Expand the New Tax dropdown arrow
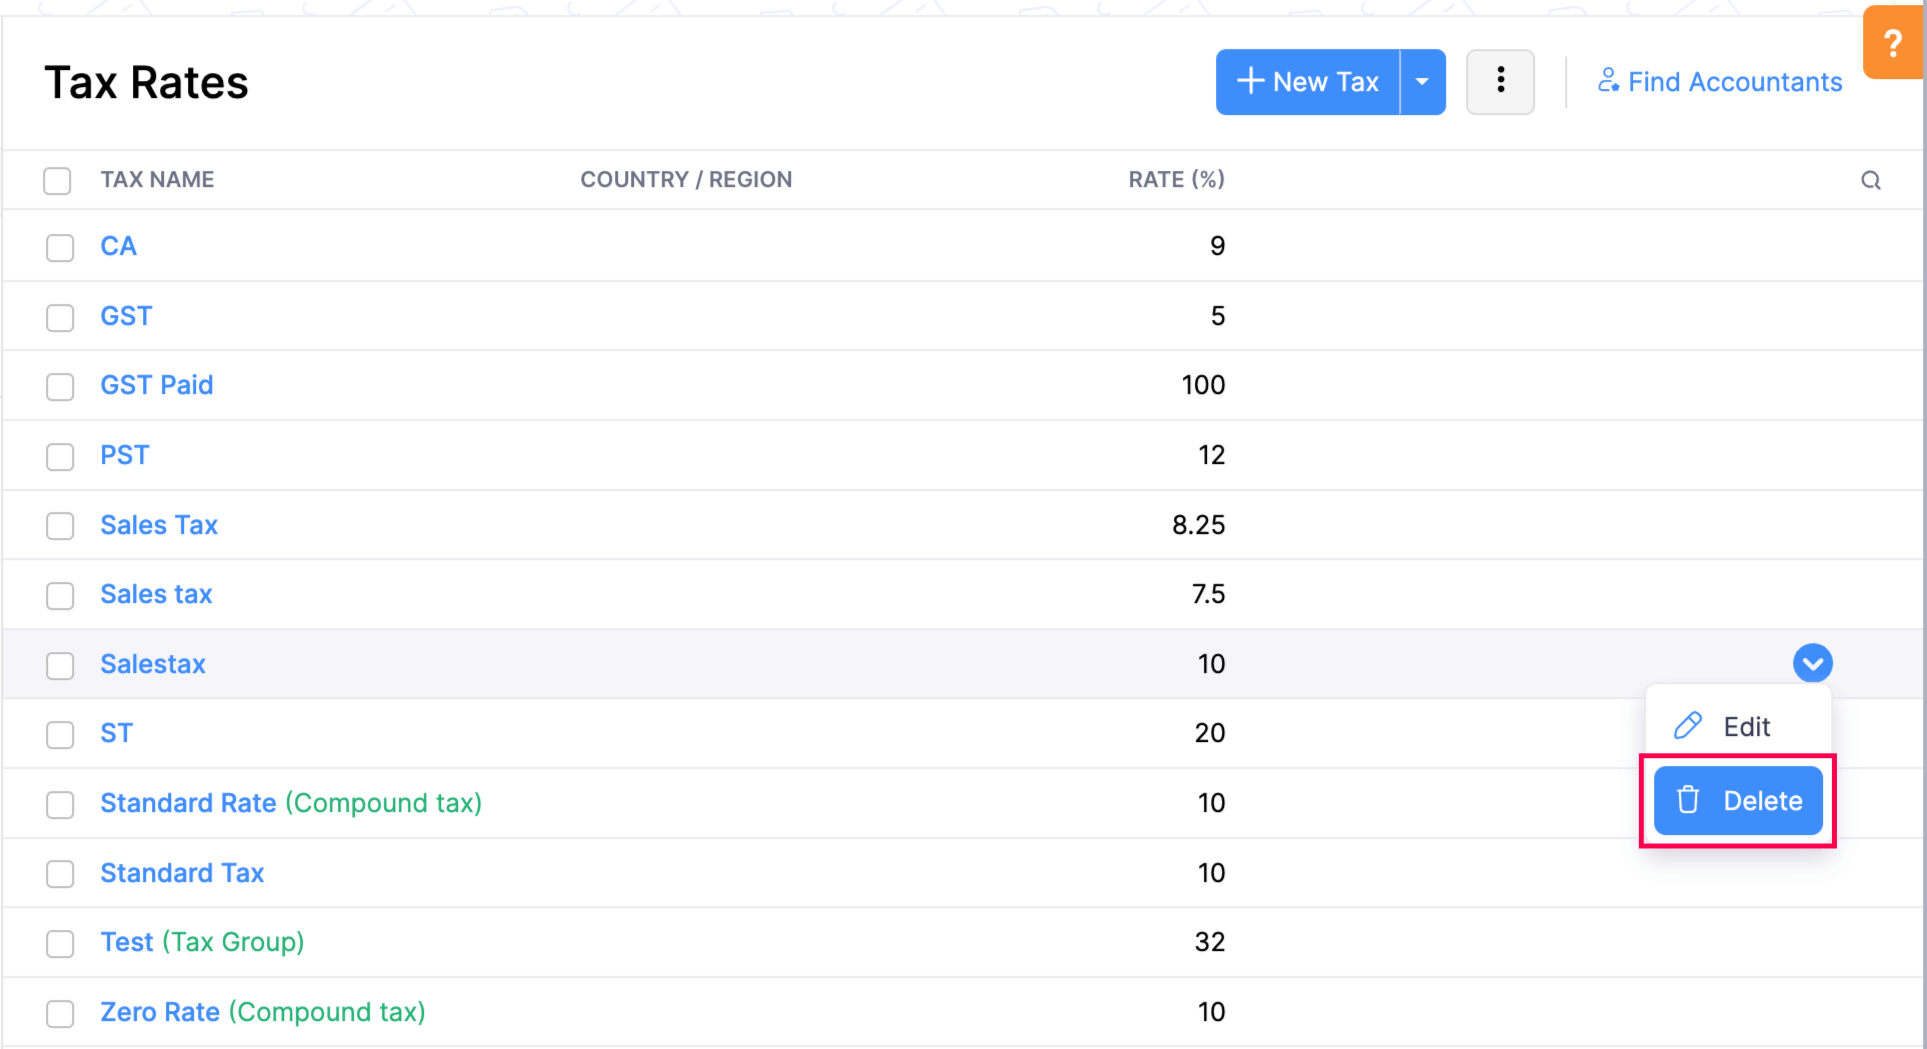This screenshot has width=1927, height=1049. click(1422, 82)
